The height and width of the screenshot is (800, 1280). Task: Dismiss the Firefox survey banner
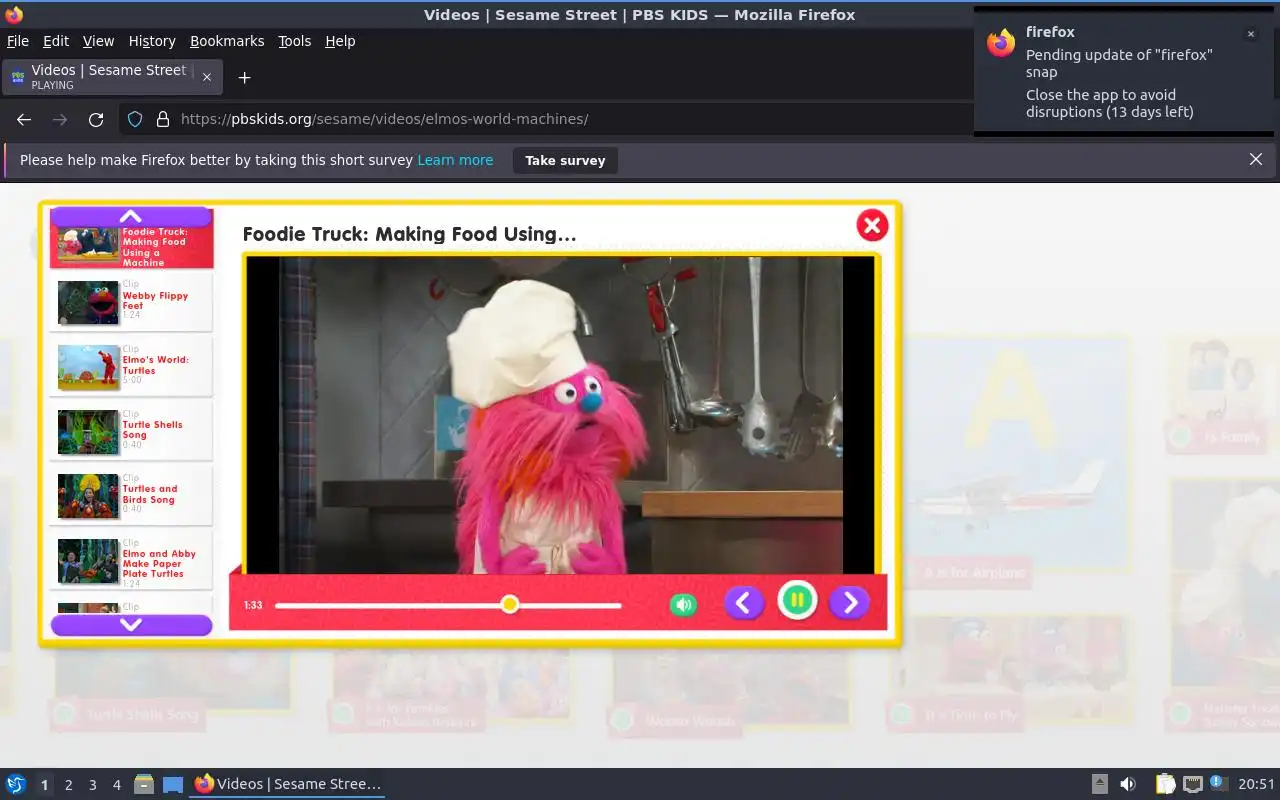pos(1256,159)
